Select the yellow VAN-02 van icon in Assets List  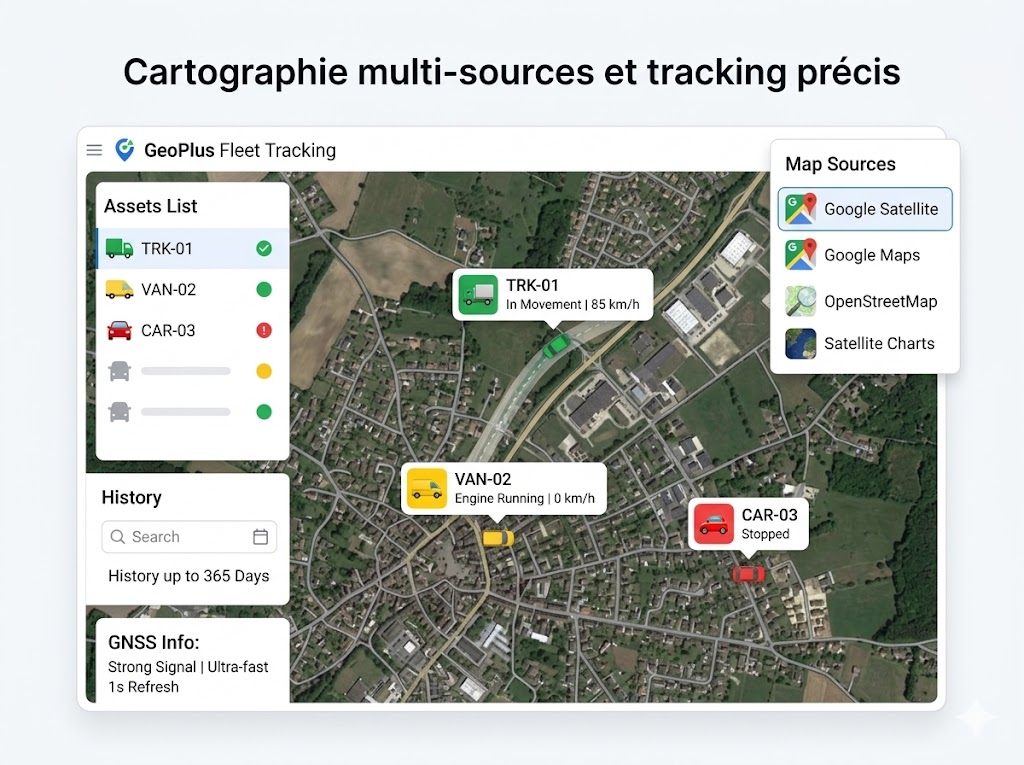point(119,289)
